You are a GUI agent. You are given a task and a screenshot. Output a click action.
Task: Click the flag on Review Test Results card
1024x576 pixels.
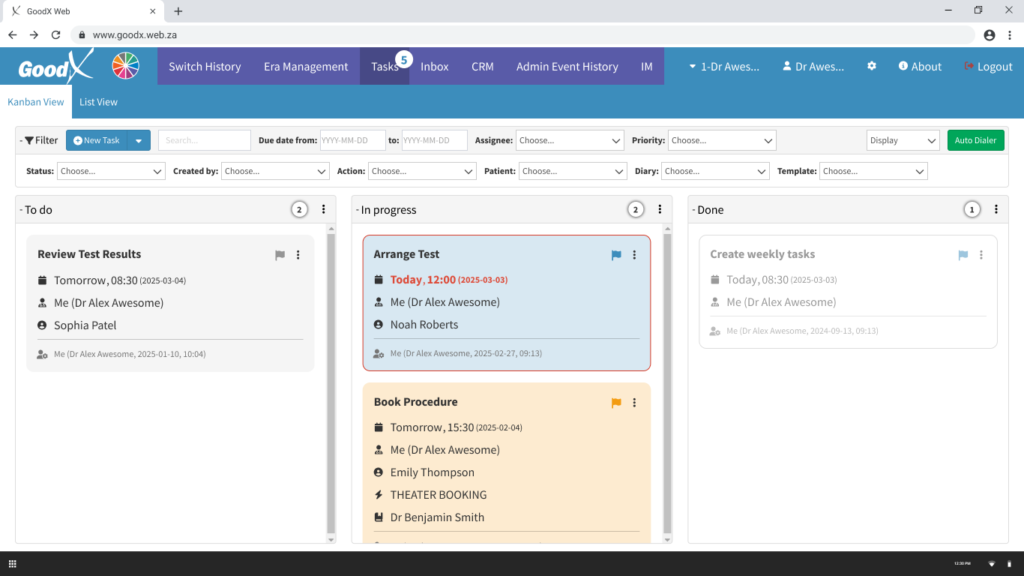[x=280, y=255]
